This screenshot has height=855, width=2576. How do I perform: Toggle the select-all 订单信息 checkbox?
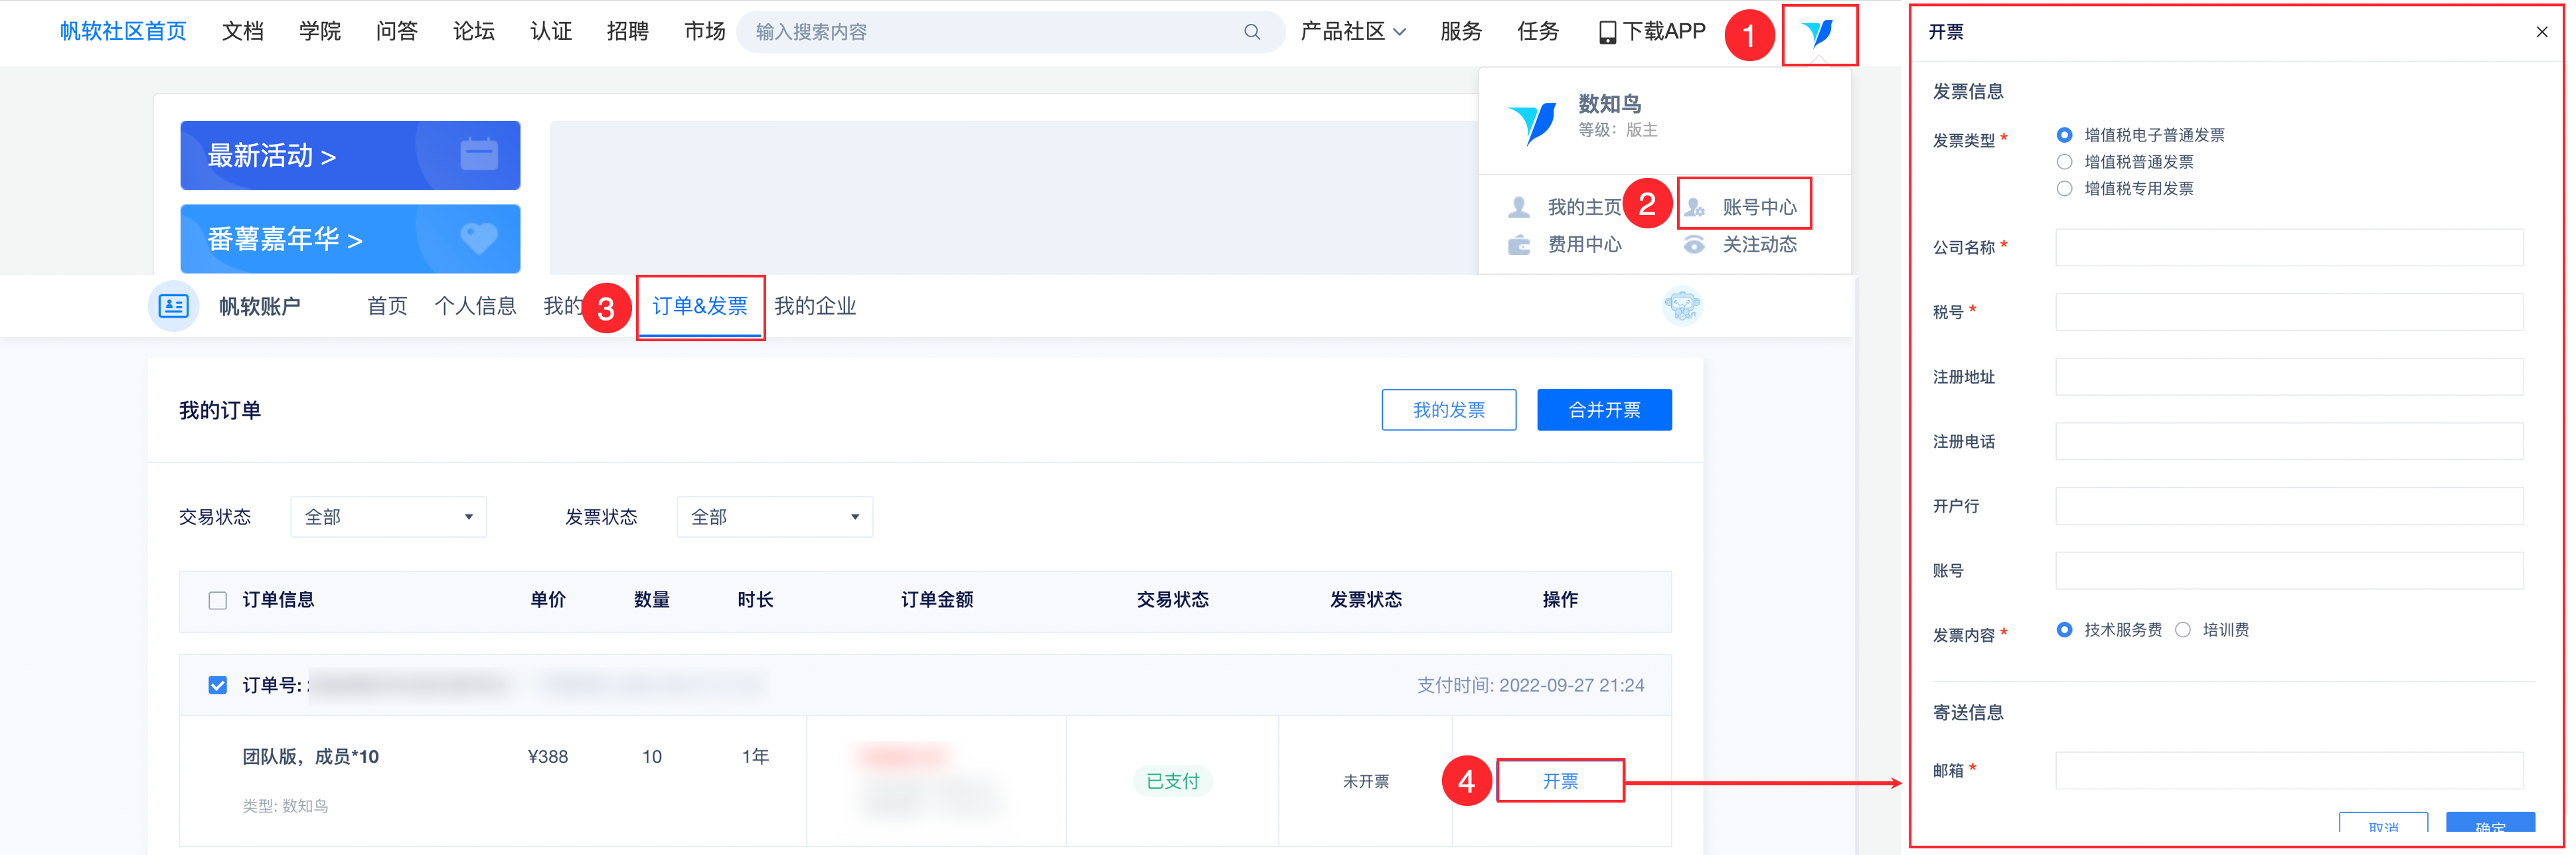[217, 600]
